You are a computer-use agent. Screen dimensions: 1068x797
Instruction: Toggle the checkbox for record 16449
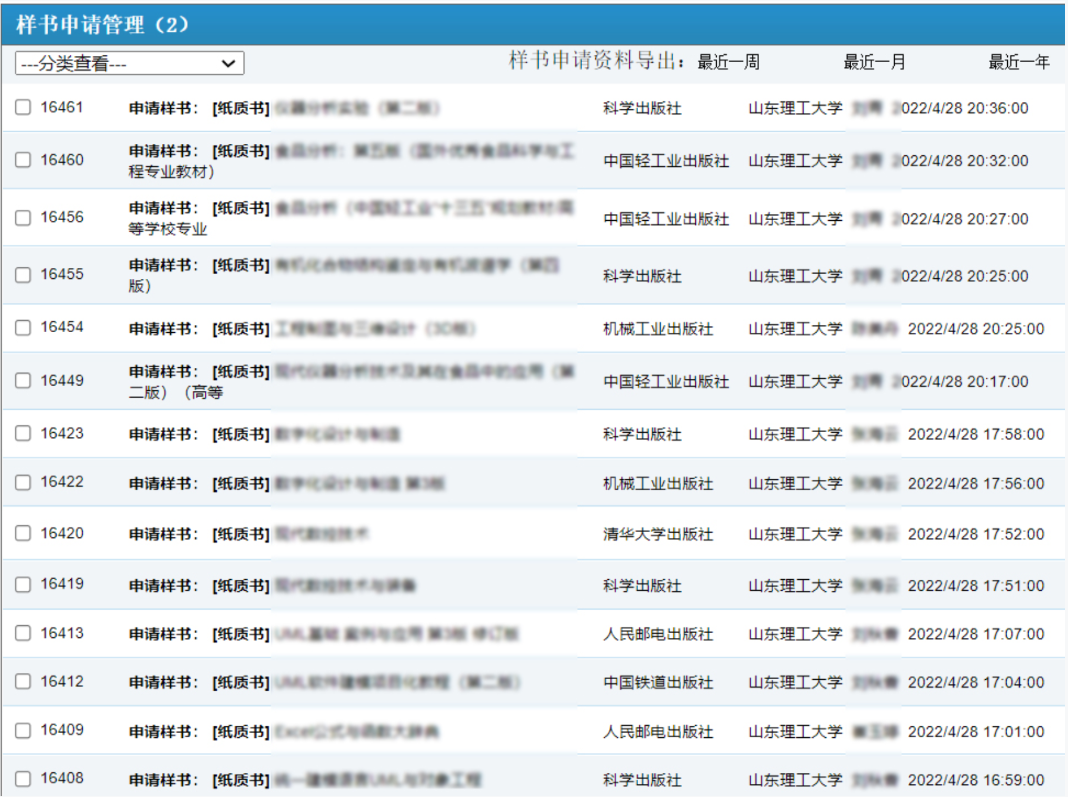coord(23,381)
